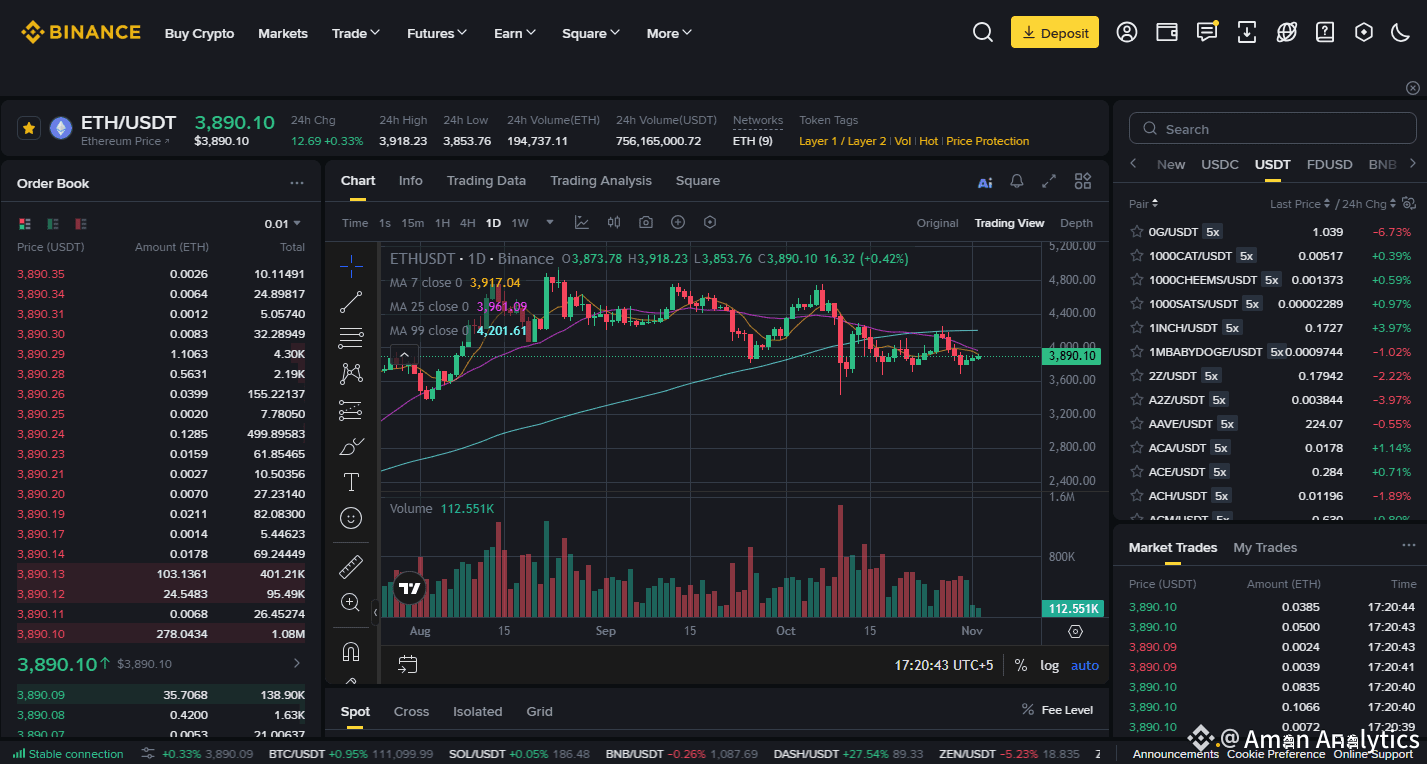Open the emoji icons tool
The height and width of the screenshot is (764, 1427).
(351, 518)
